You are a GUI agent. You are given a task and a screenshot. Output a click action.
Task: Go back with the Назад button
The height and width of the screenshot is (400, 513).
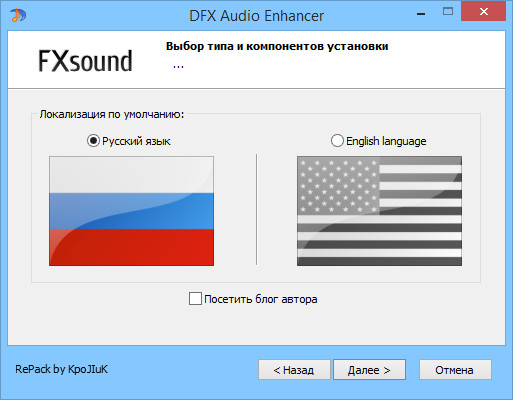294,370
